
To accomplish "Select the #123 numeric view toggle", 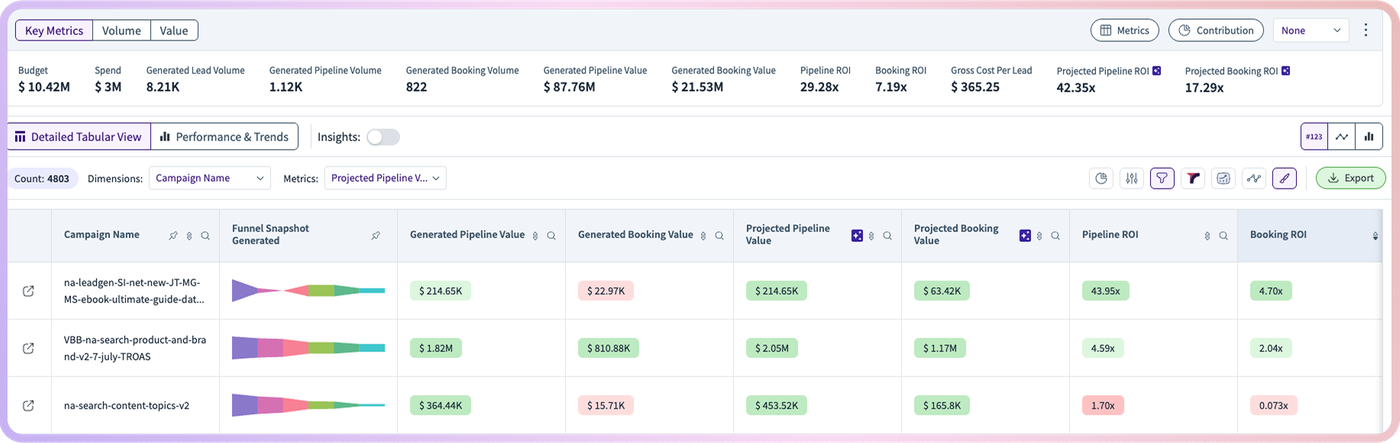I will [1314, 136].
